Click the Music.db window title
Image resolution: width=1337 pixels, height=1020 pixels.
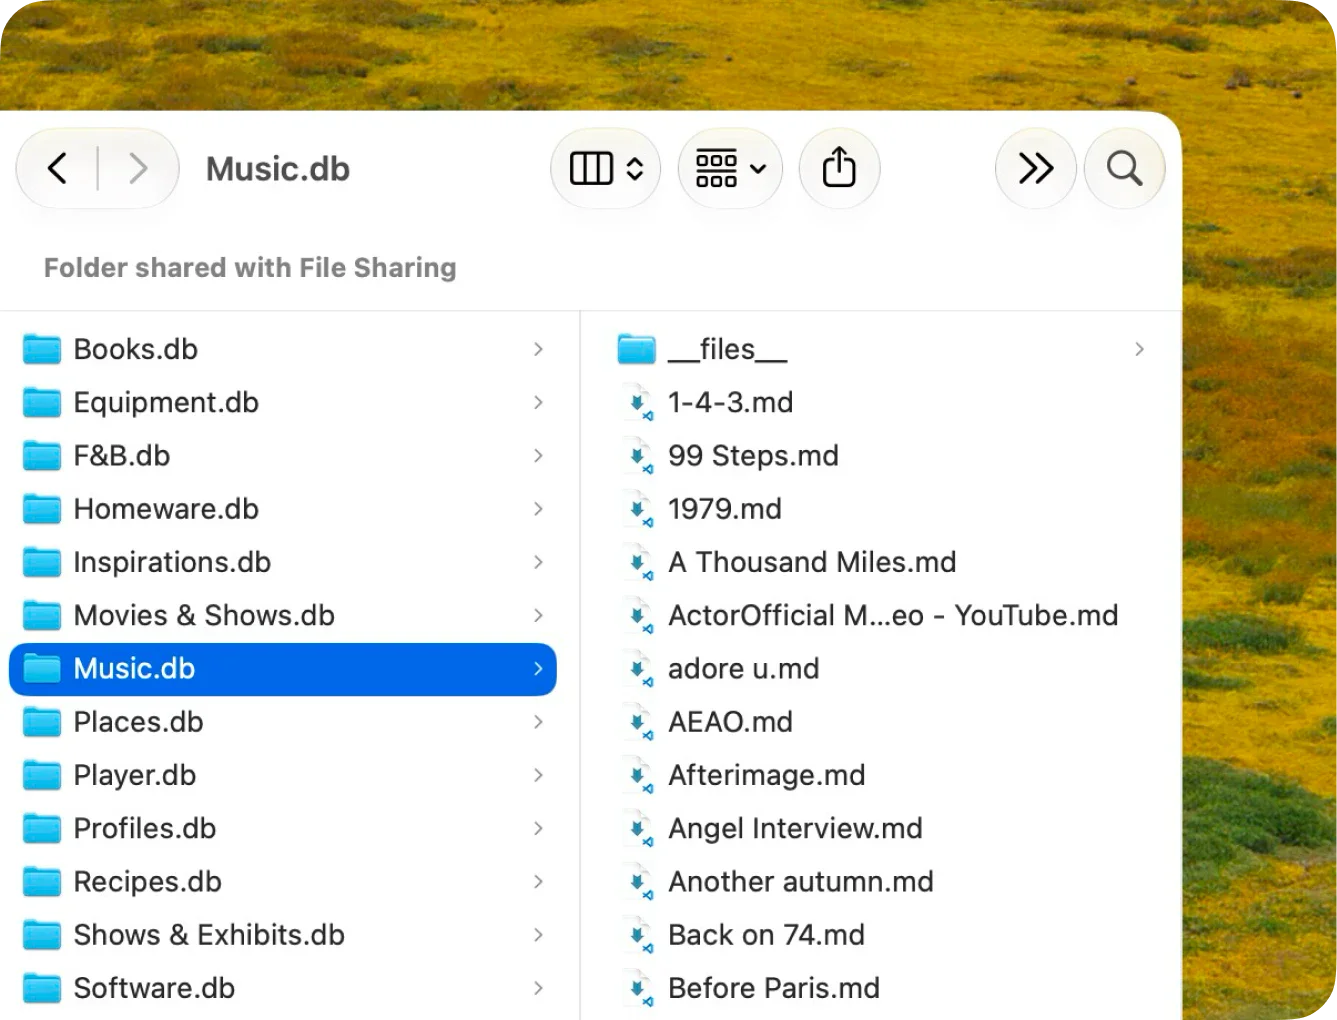click(x=278, y=169)
